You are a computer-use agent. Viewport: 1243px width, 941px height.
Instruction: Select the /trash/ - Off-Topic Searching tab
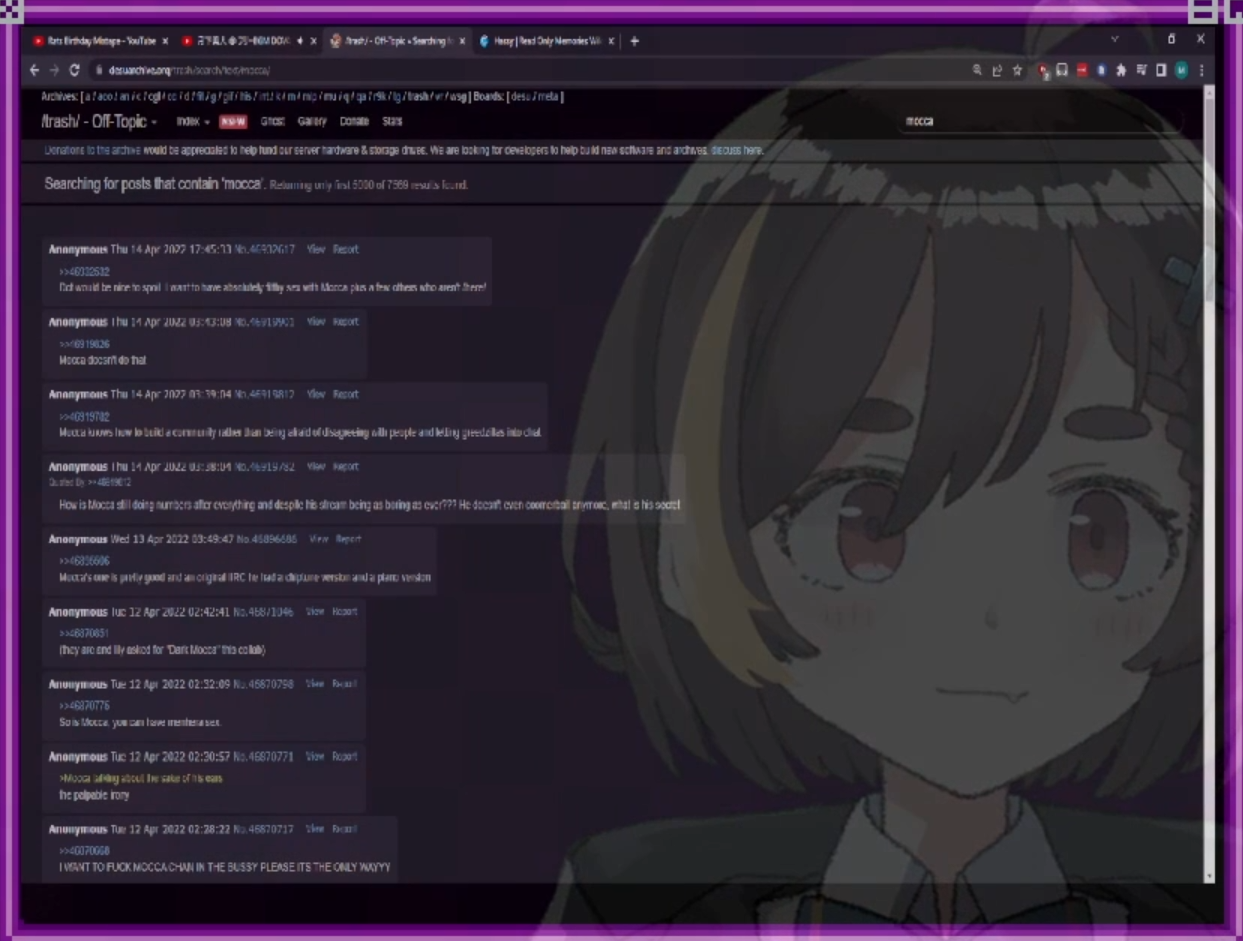(x=398, y=41)
